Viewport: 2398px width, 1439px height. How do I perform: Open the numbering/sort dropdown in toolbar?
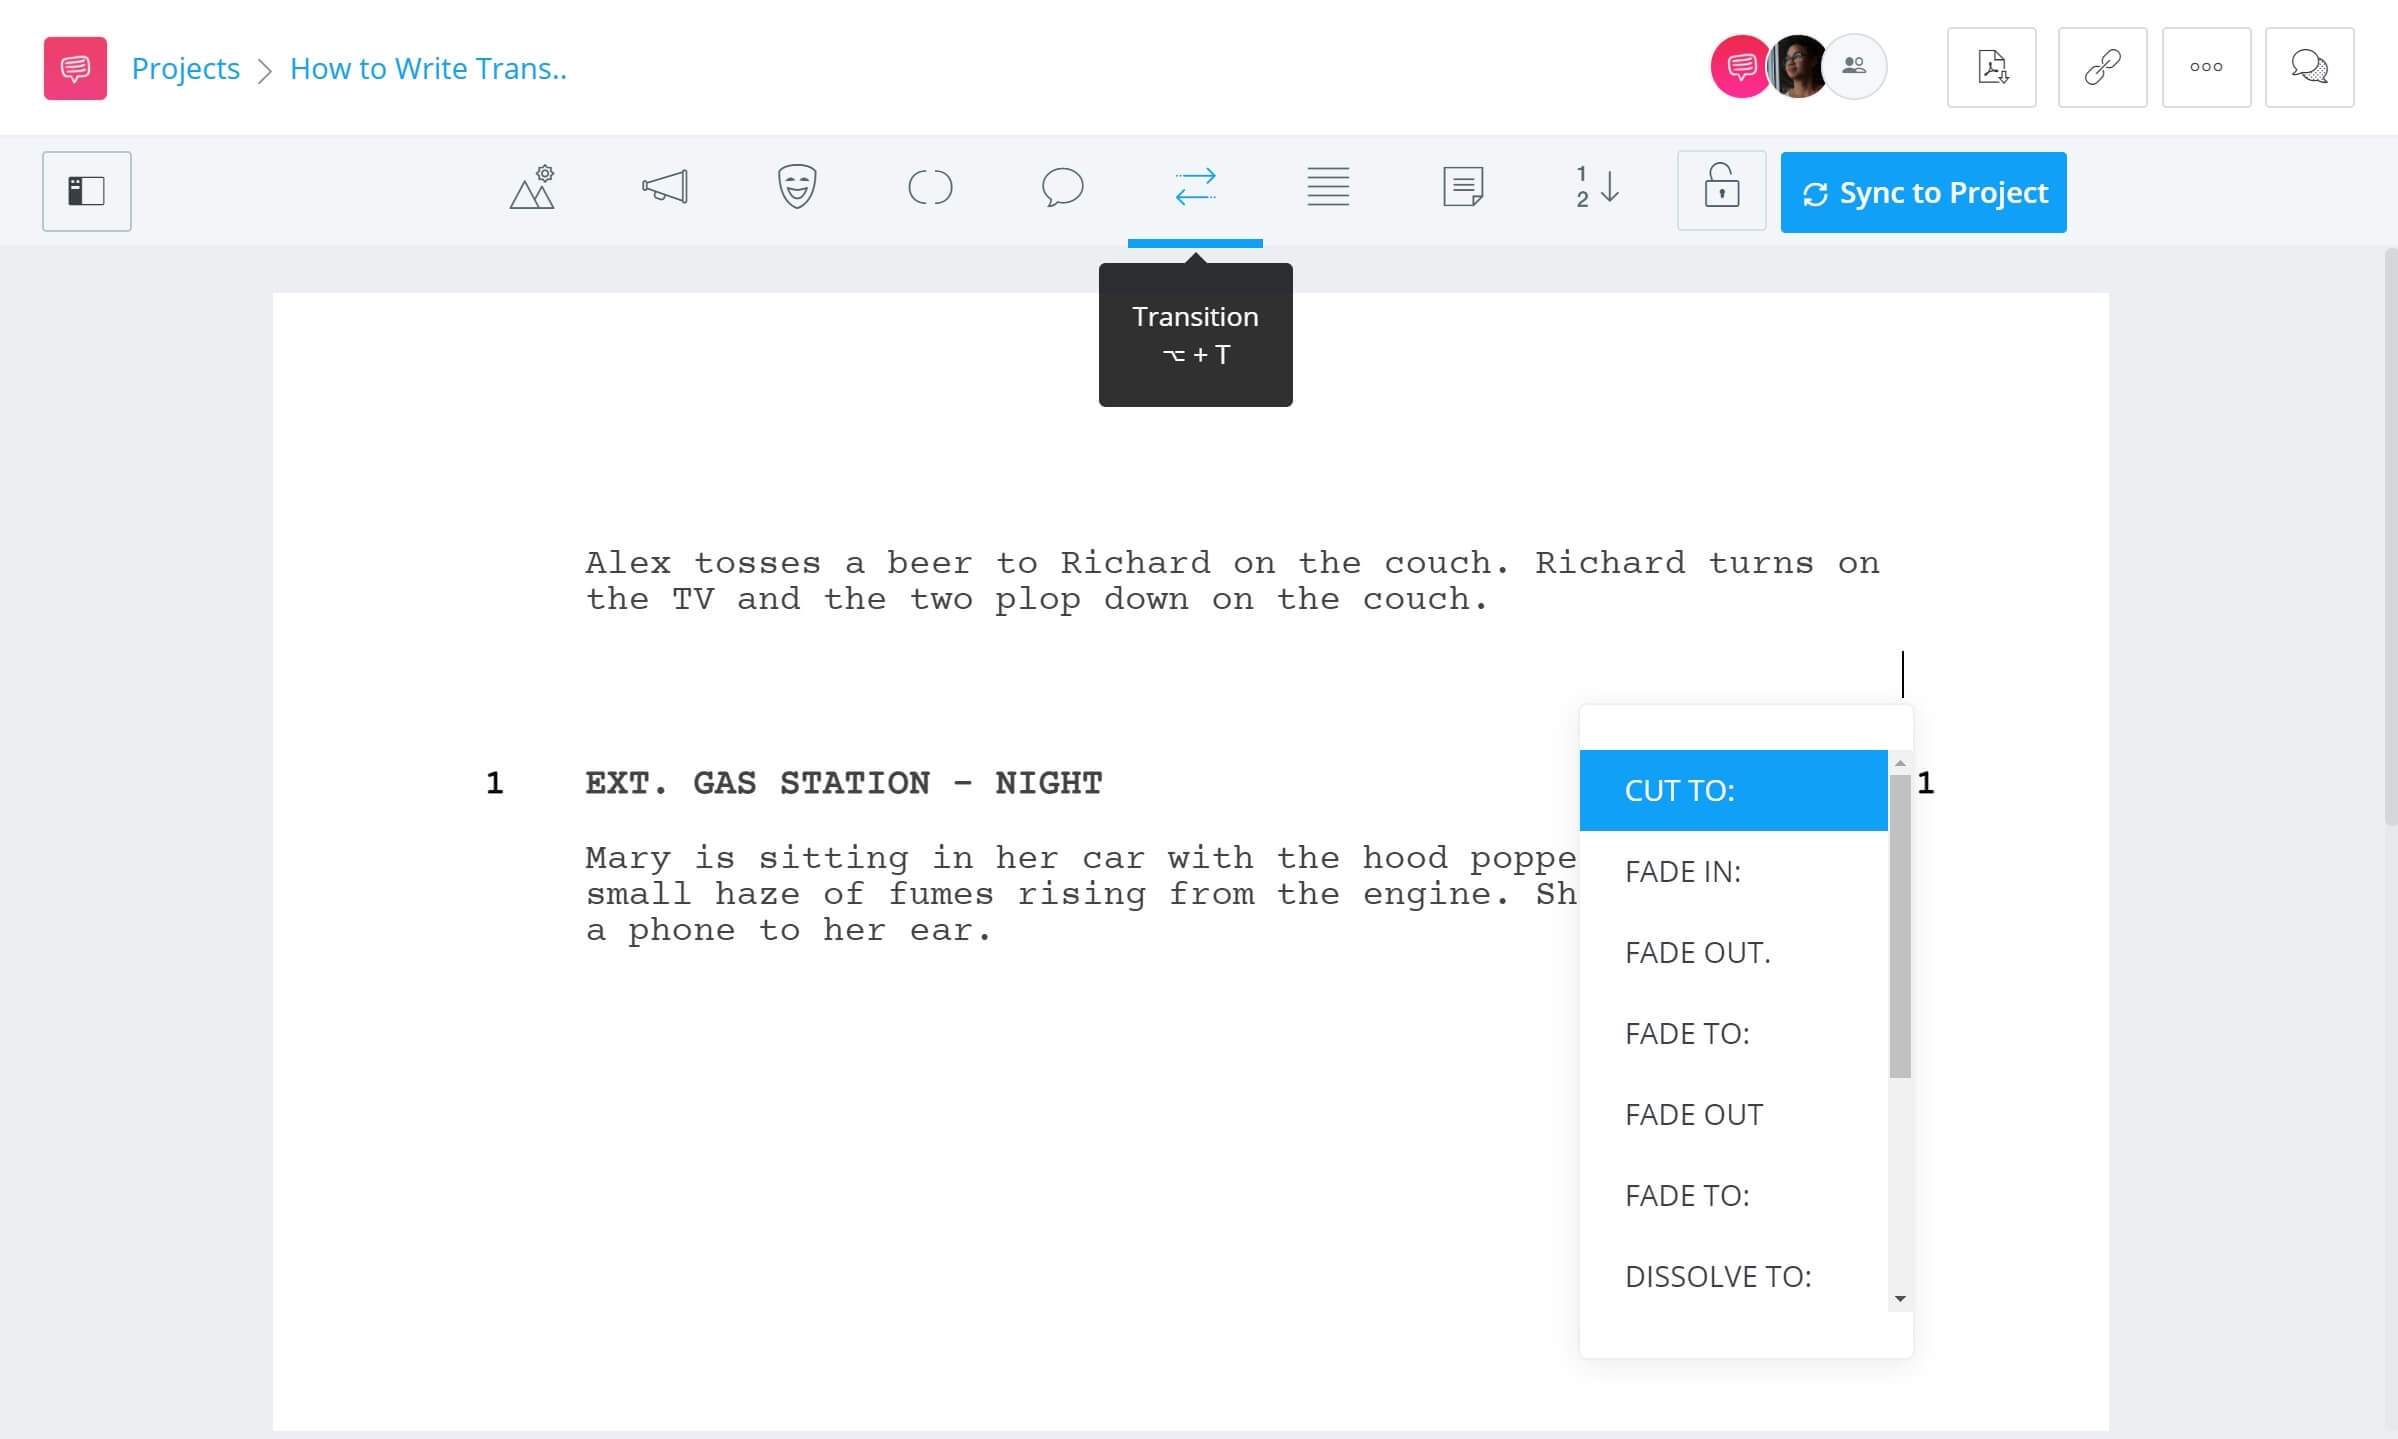pyautogui.click(x=1595, y=190)
